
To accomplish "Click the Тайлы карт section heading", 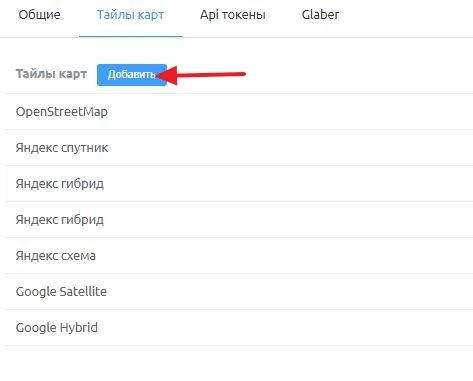I will click(51, 74).
